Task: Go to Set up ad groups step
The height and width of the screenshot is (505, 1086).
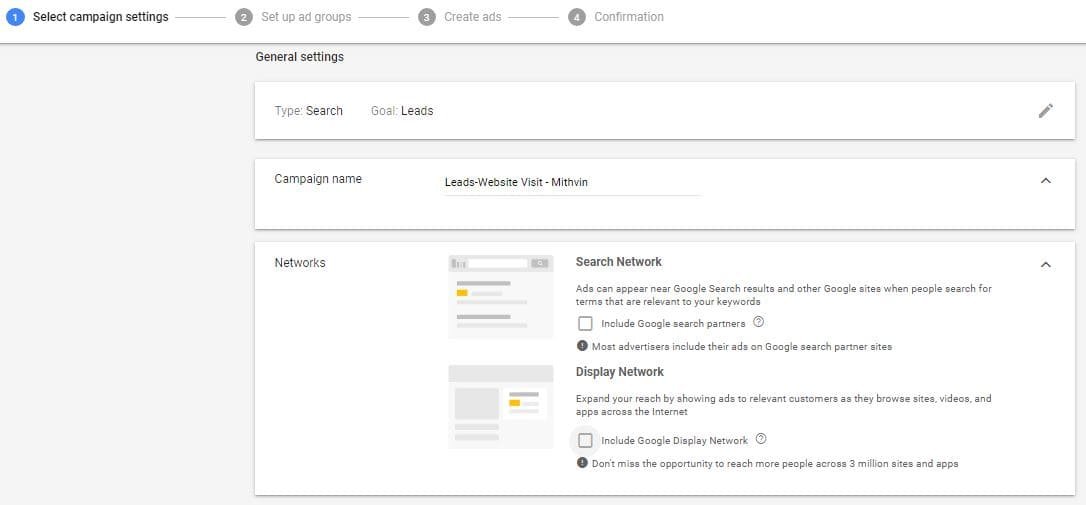Action: coord(306,17)
